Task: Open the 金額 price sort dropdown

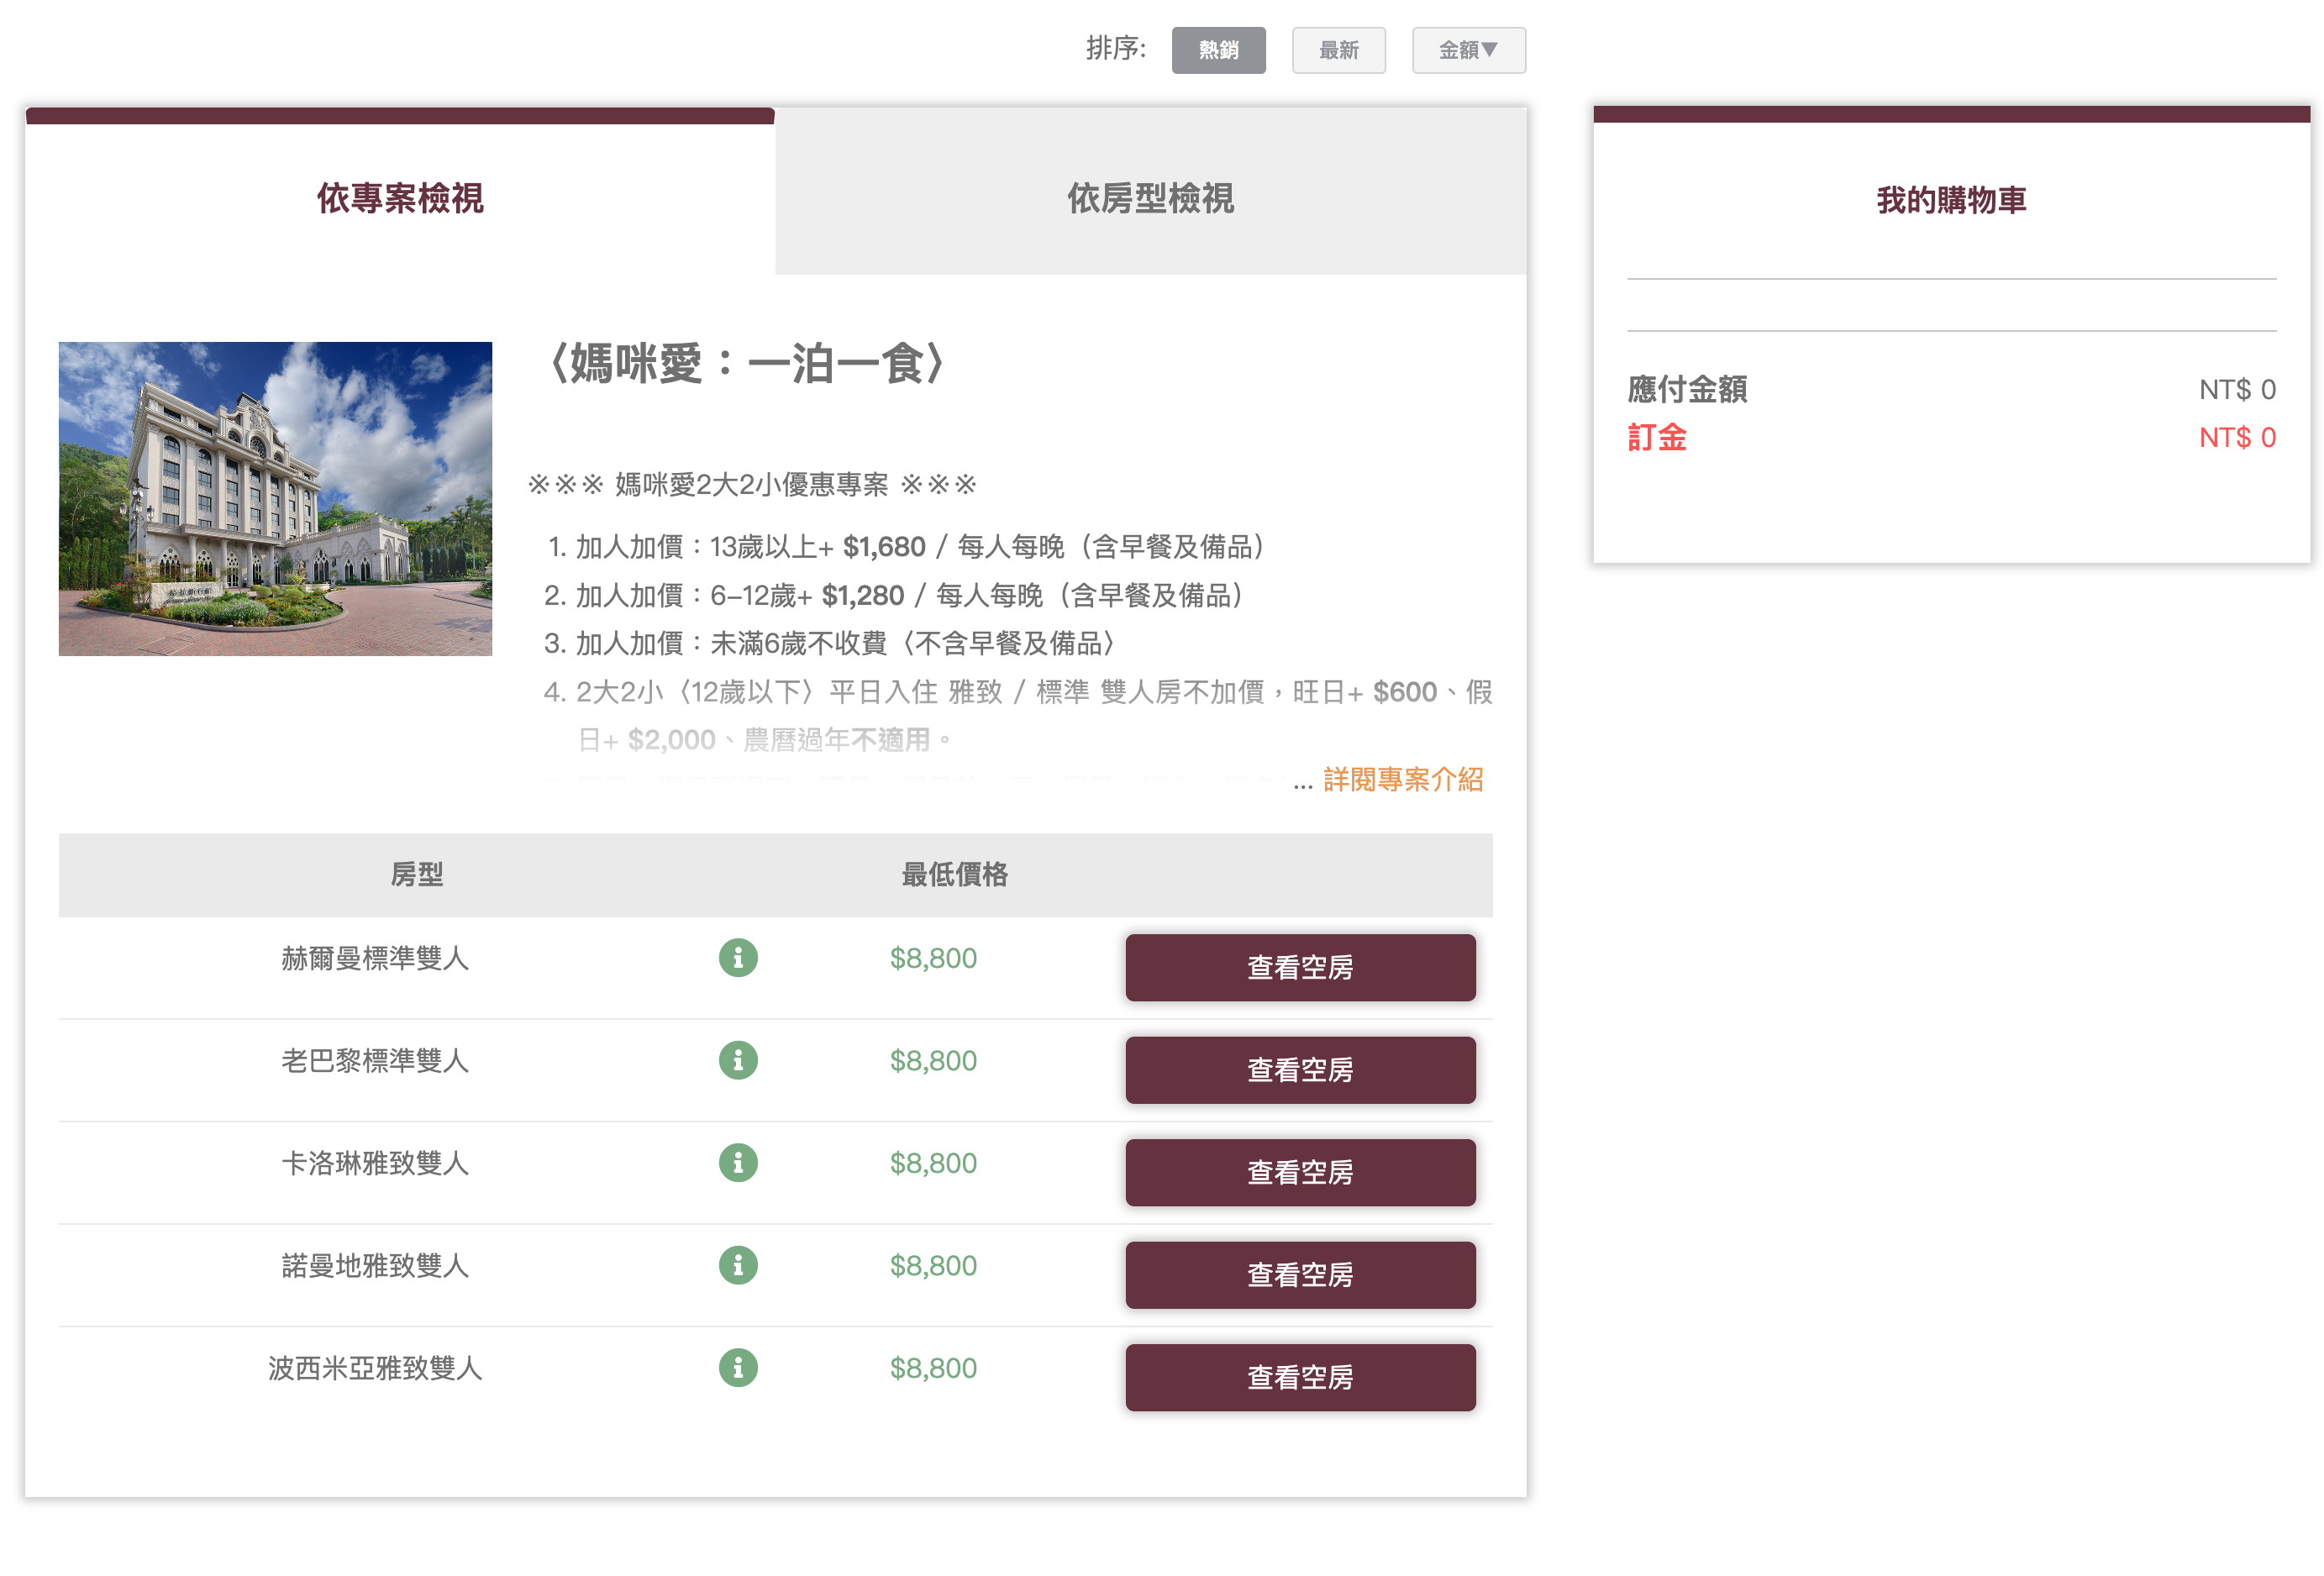Action: pos(1467,50)
